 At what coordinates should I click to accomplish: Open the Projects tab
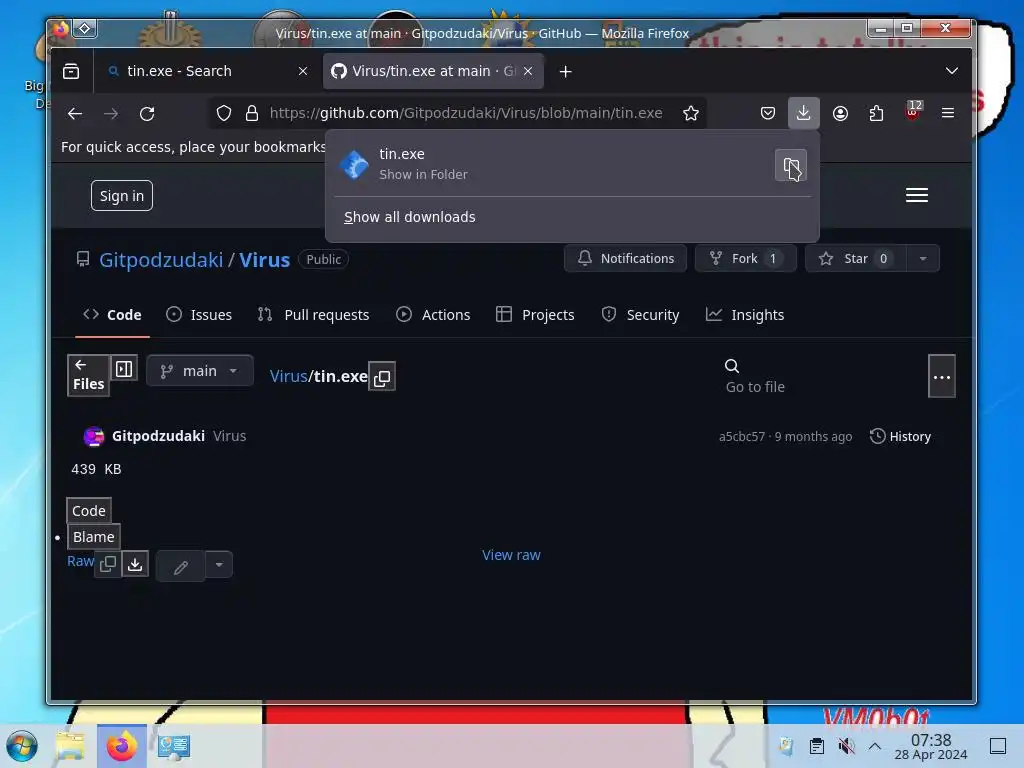pos(535,315)
